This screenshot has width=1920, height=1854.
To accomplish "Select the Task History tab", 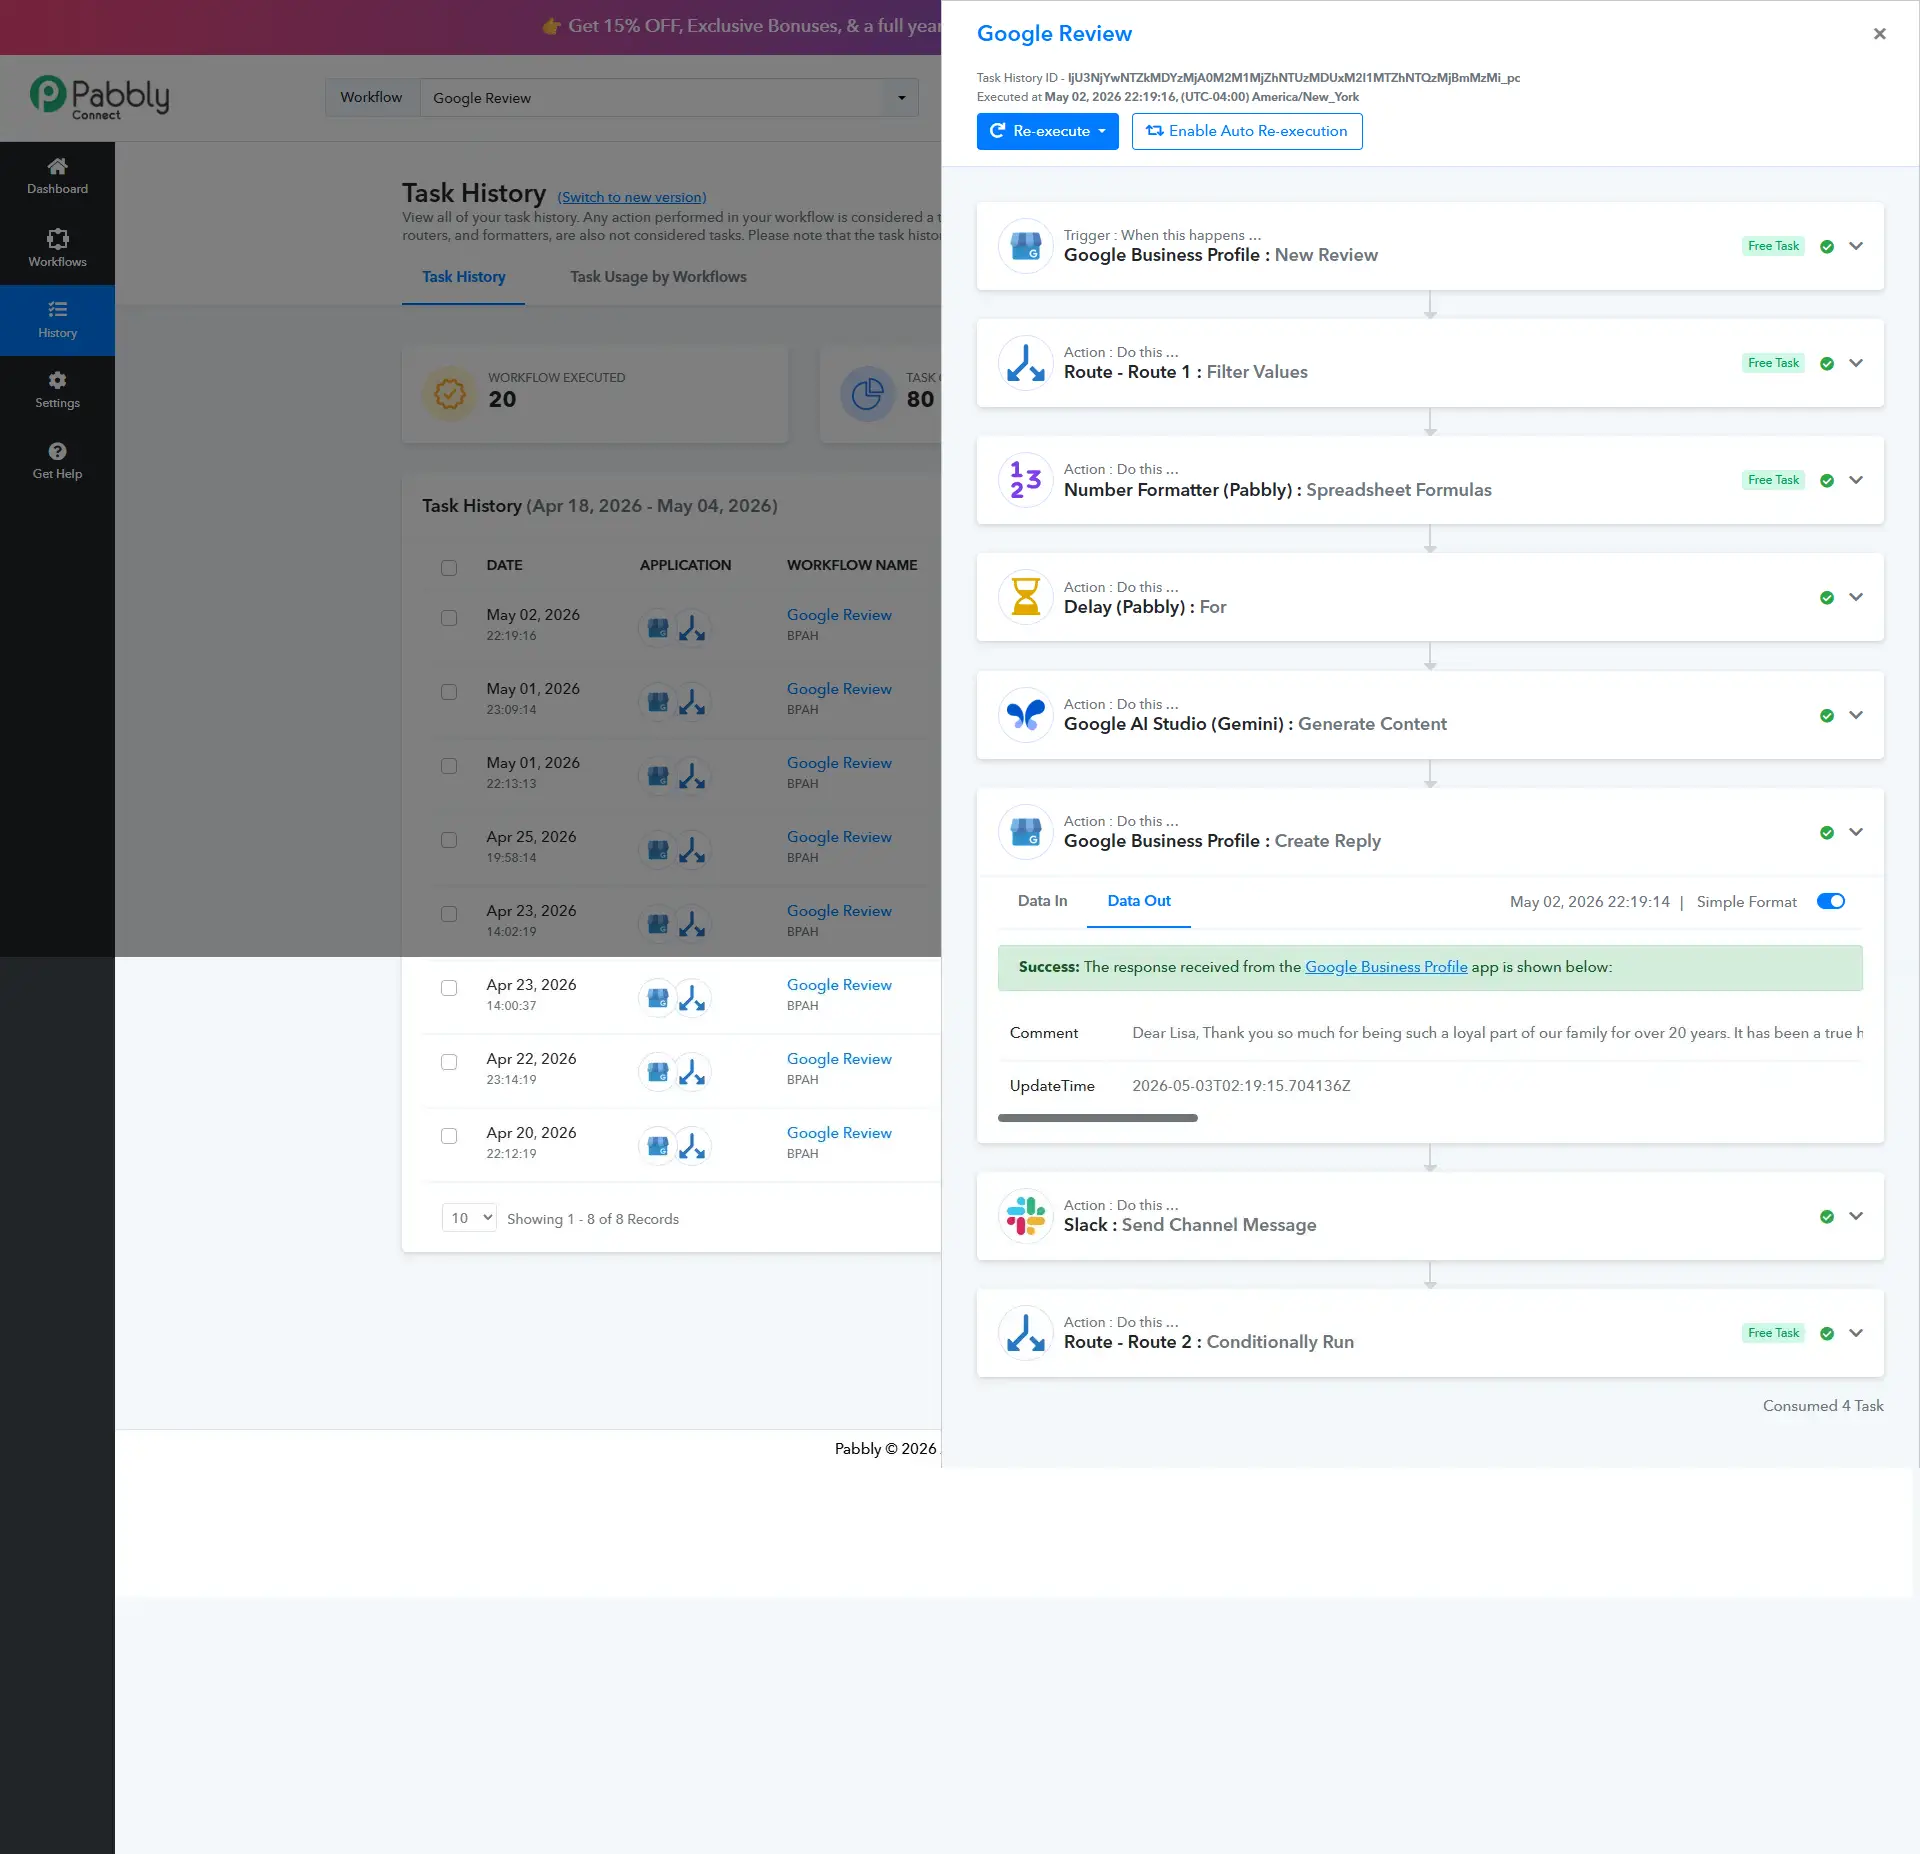I will pyautogui.click(x=463, y=277).
